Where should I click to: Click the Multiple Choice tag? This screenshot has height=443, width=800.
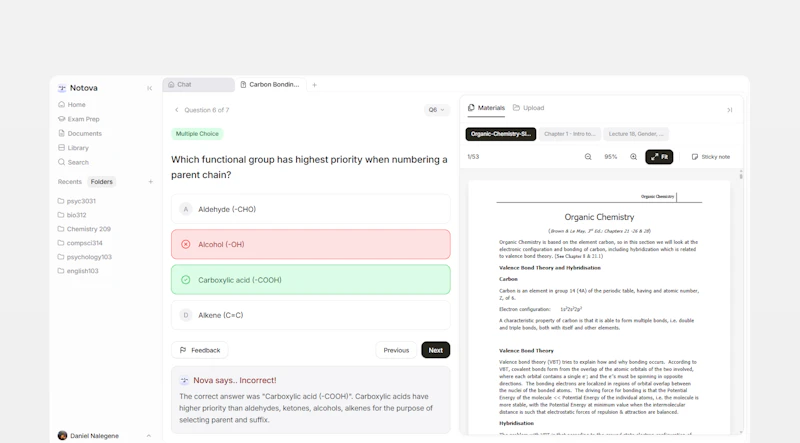197,134
